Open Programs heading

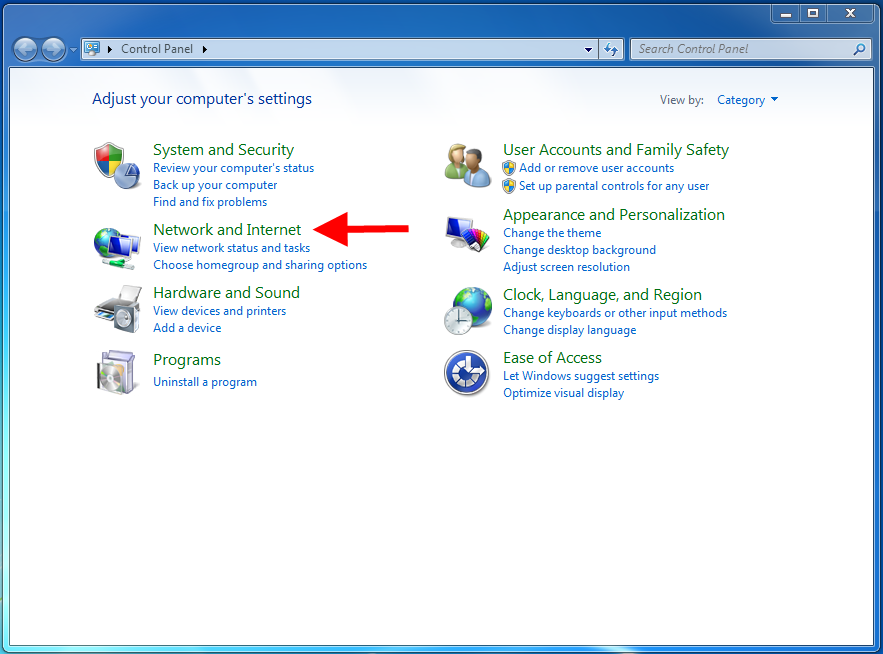tap(187, 360)
